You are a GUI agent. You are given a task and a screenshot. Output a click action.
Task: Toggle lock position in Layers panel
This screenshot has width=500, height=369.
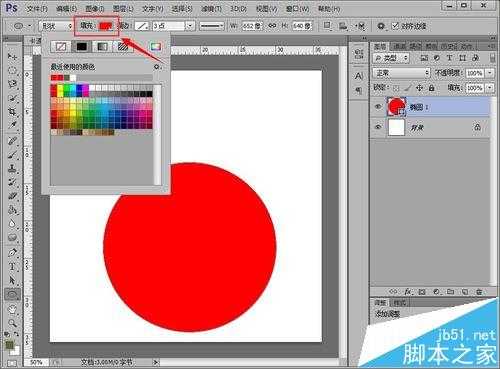click(419, 88)
